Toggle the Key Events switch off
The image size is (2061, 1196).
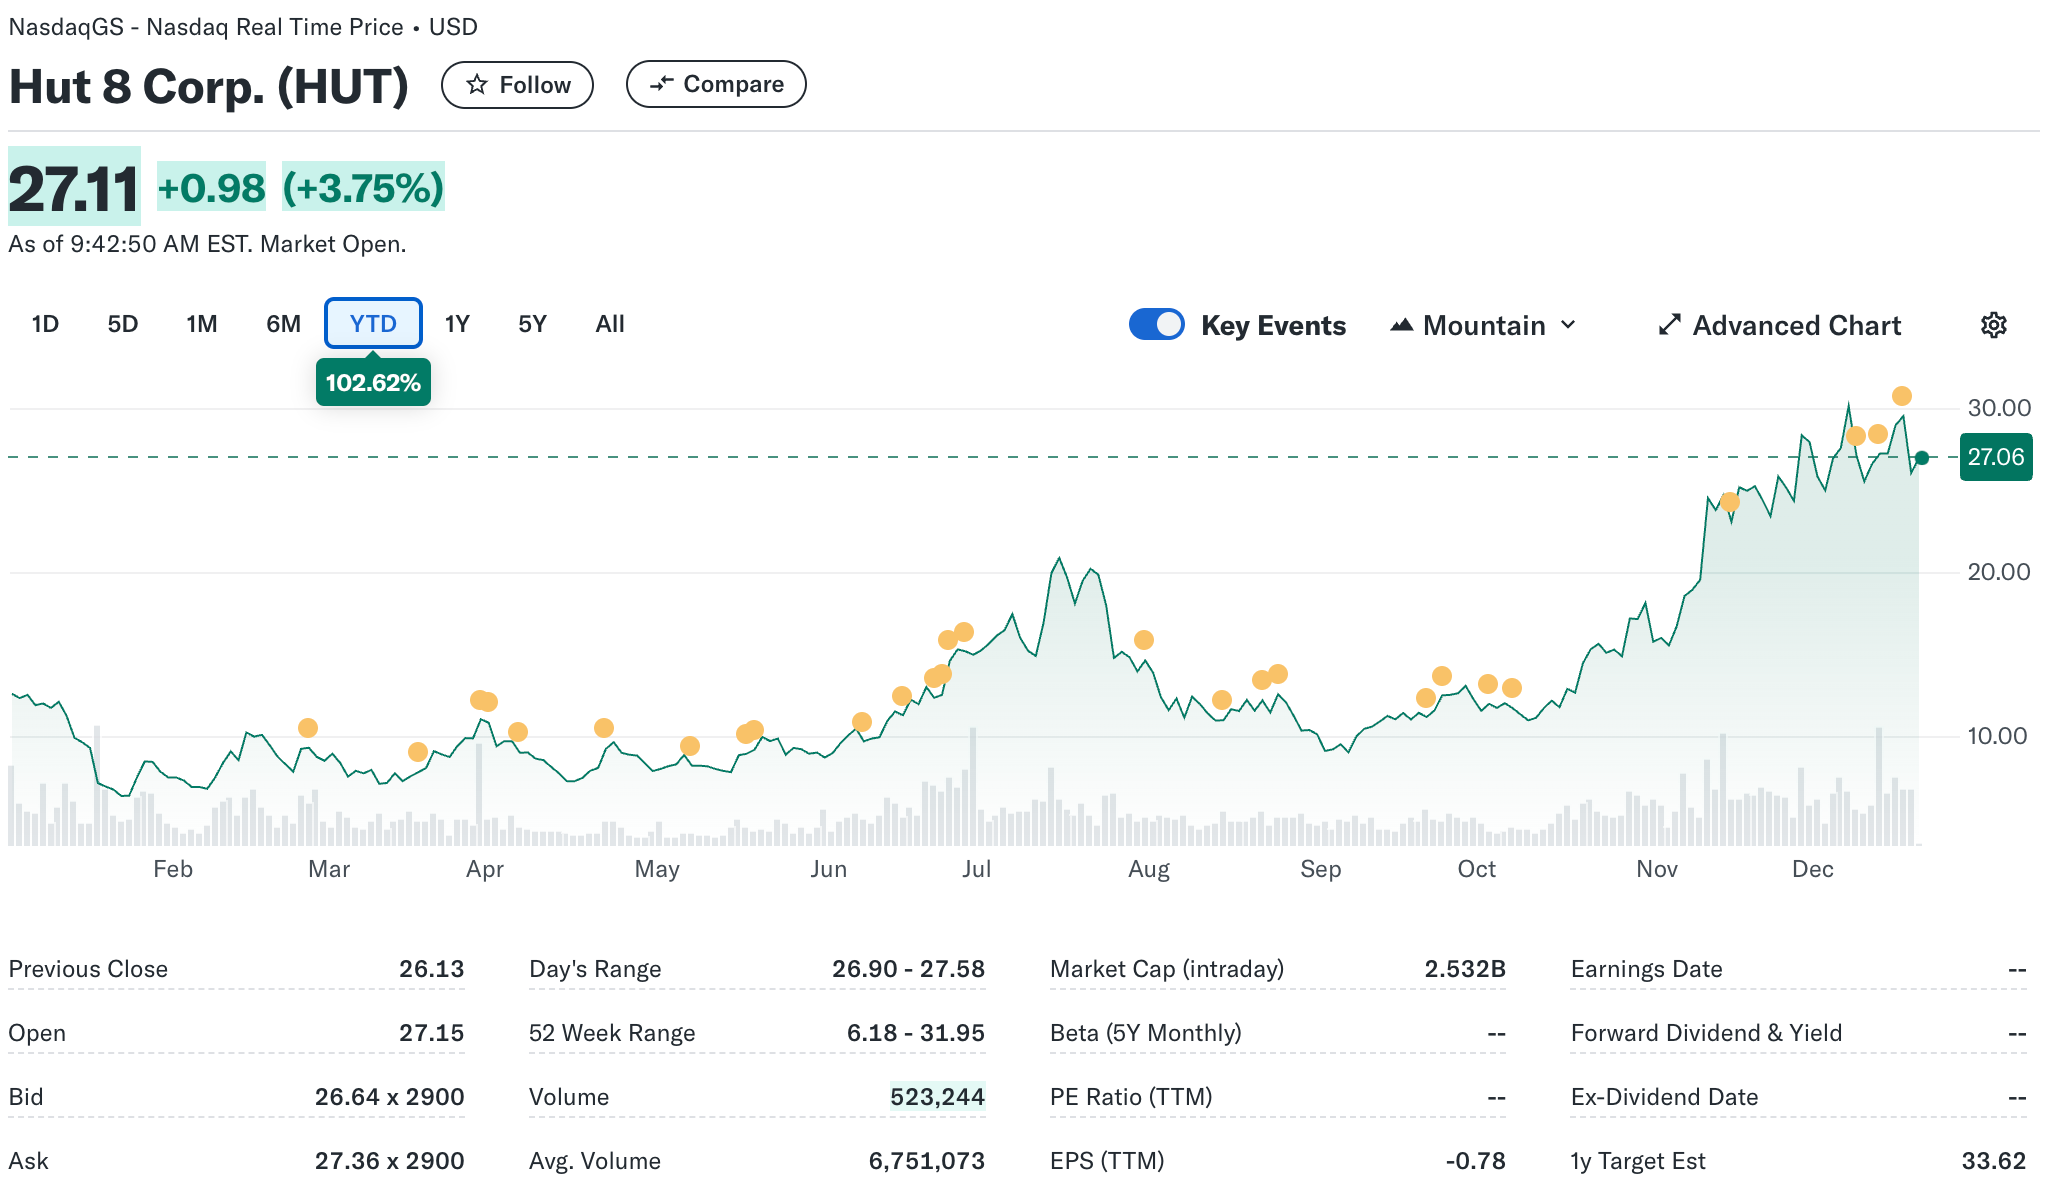pos(1156,325)
